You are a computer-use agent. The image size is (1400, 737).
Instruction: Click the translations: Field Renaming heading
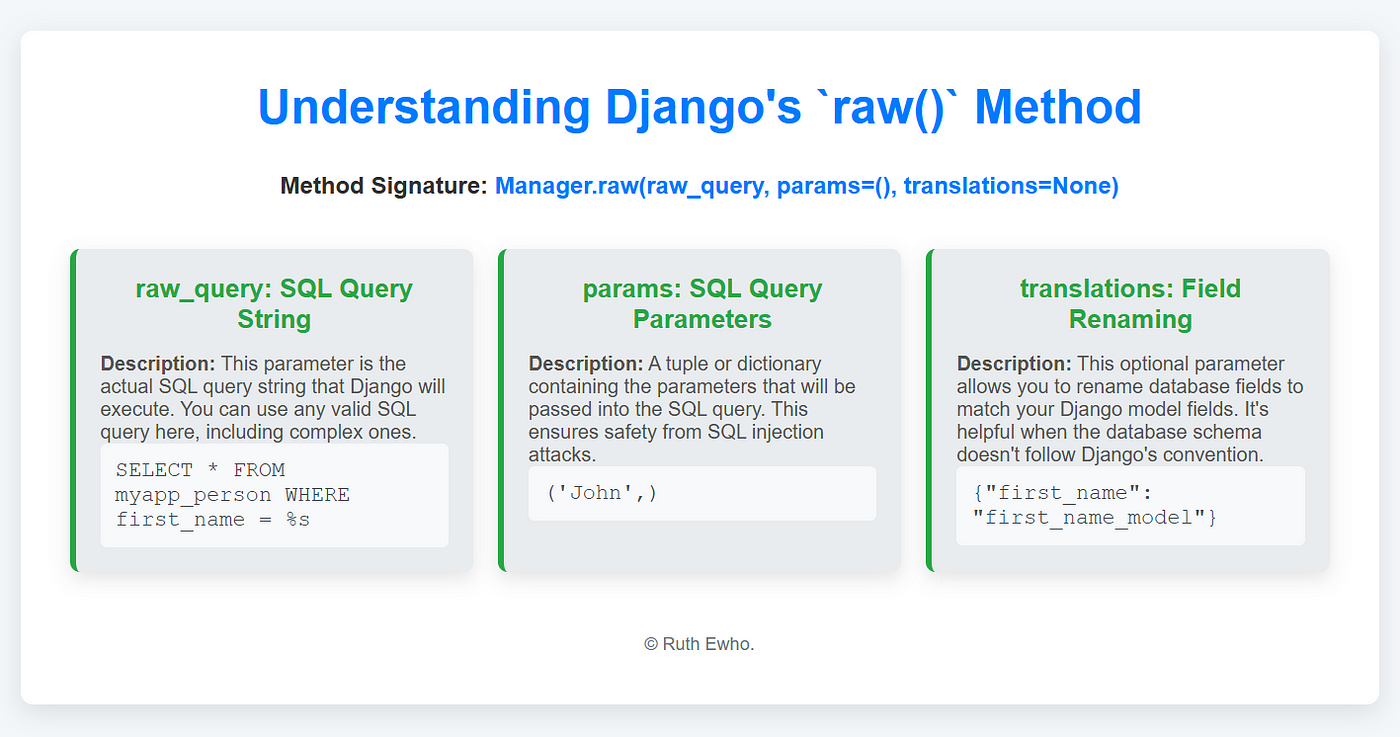click(1130, 304)
